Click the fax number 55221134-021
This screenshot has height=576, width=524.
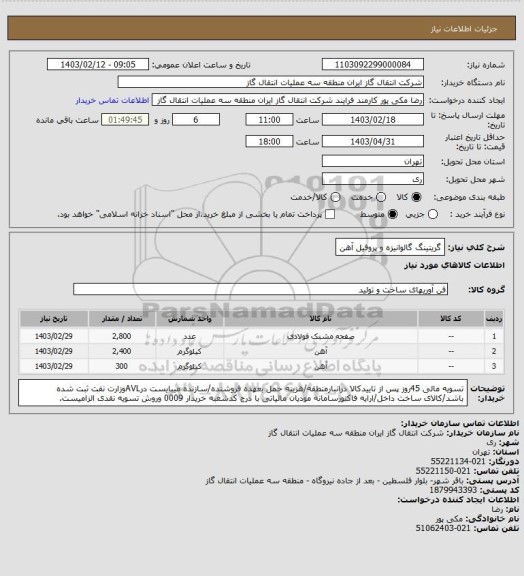click(457, 461)
